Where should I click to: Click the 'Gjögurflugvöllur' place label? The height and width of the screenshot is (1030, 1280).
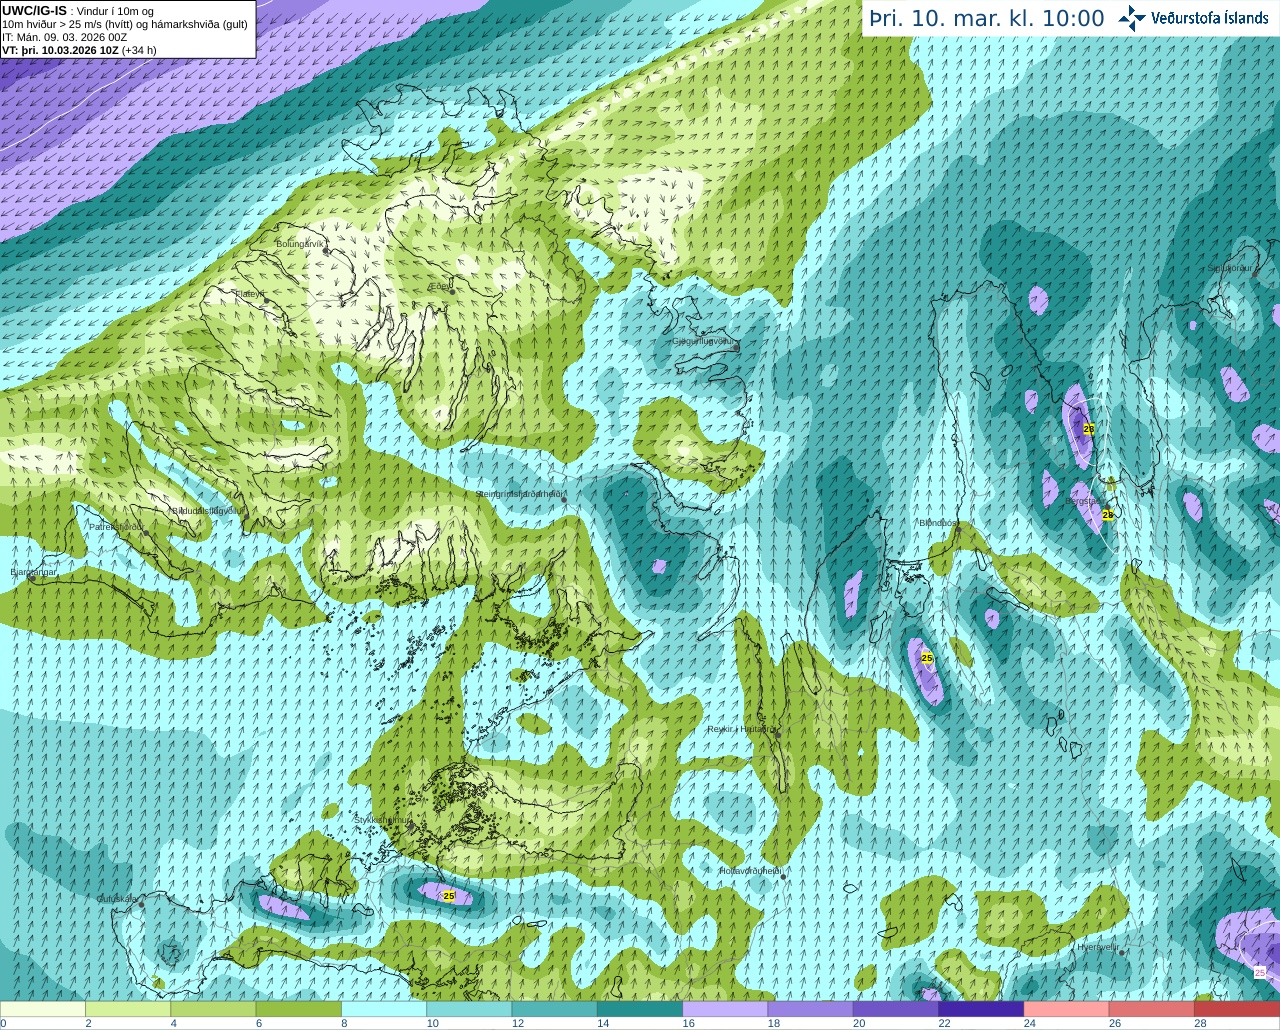point(704,341)
